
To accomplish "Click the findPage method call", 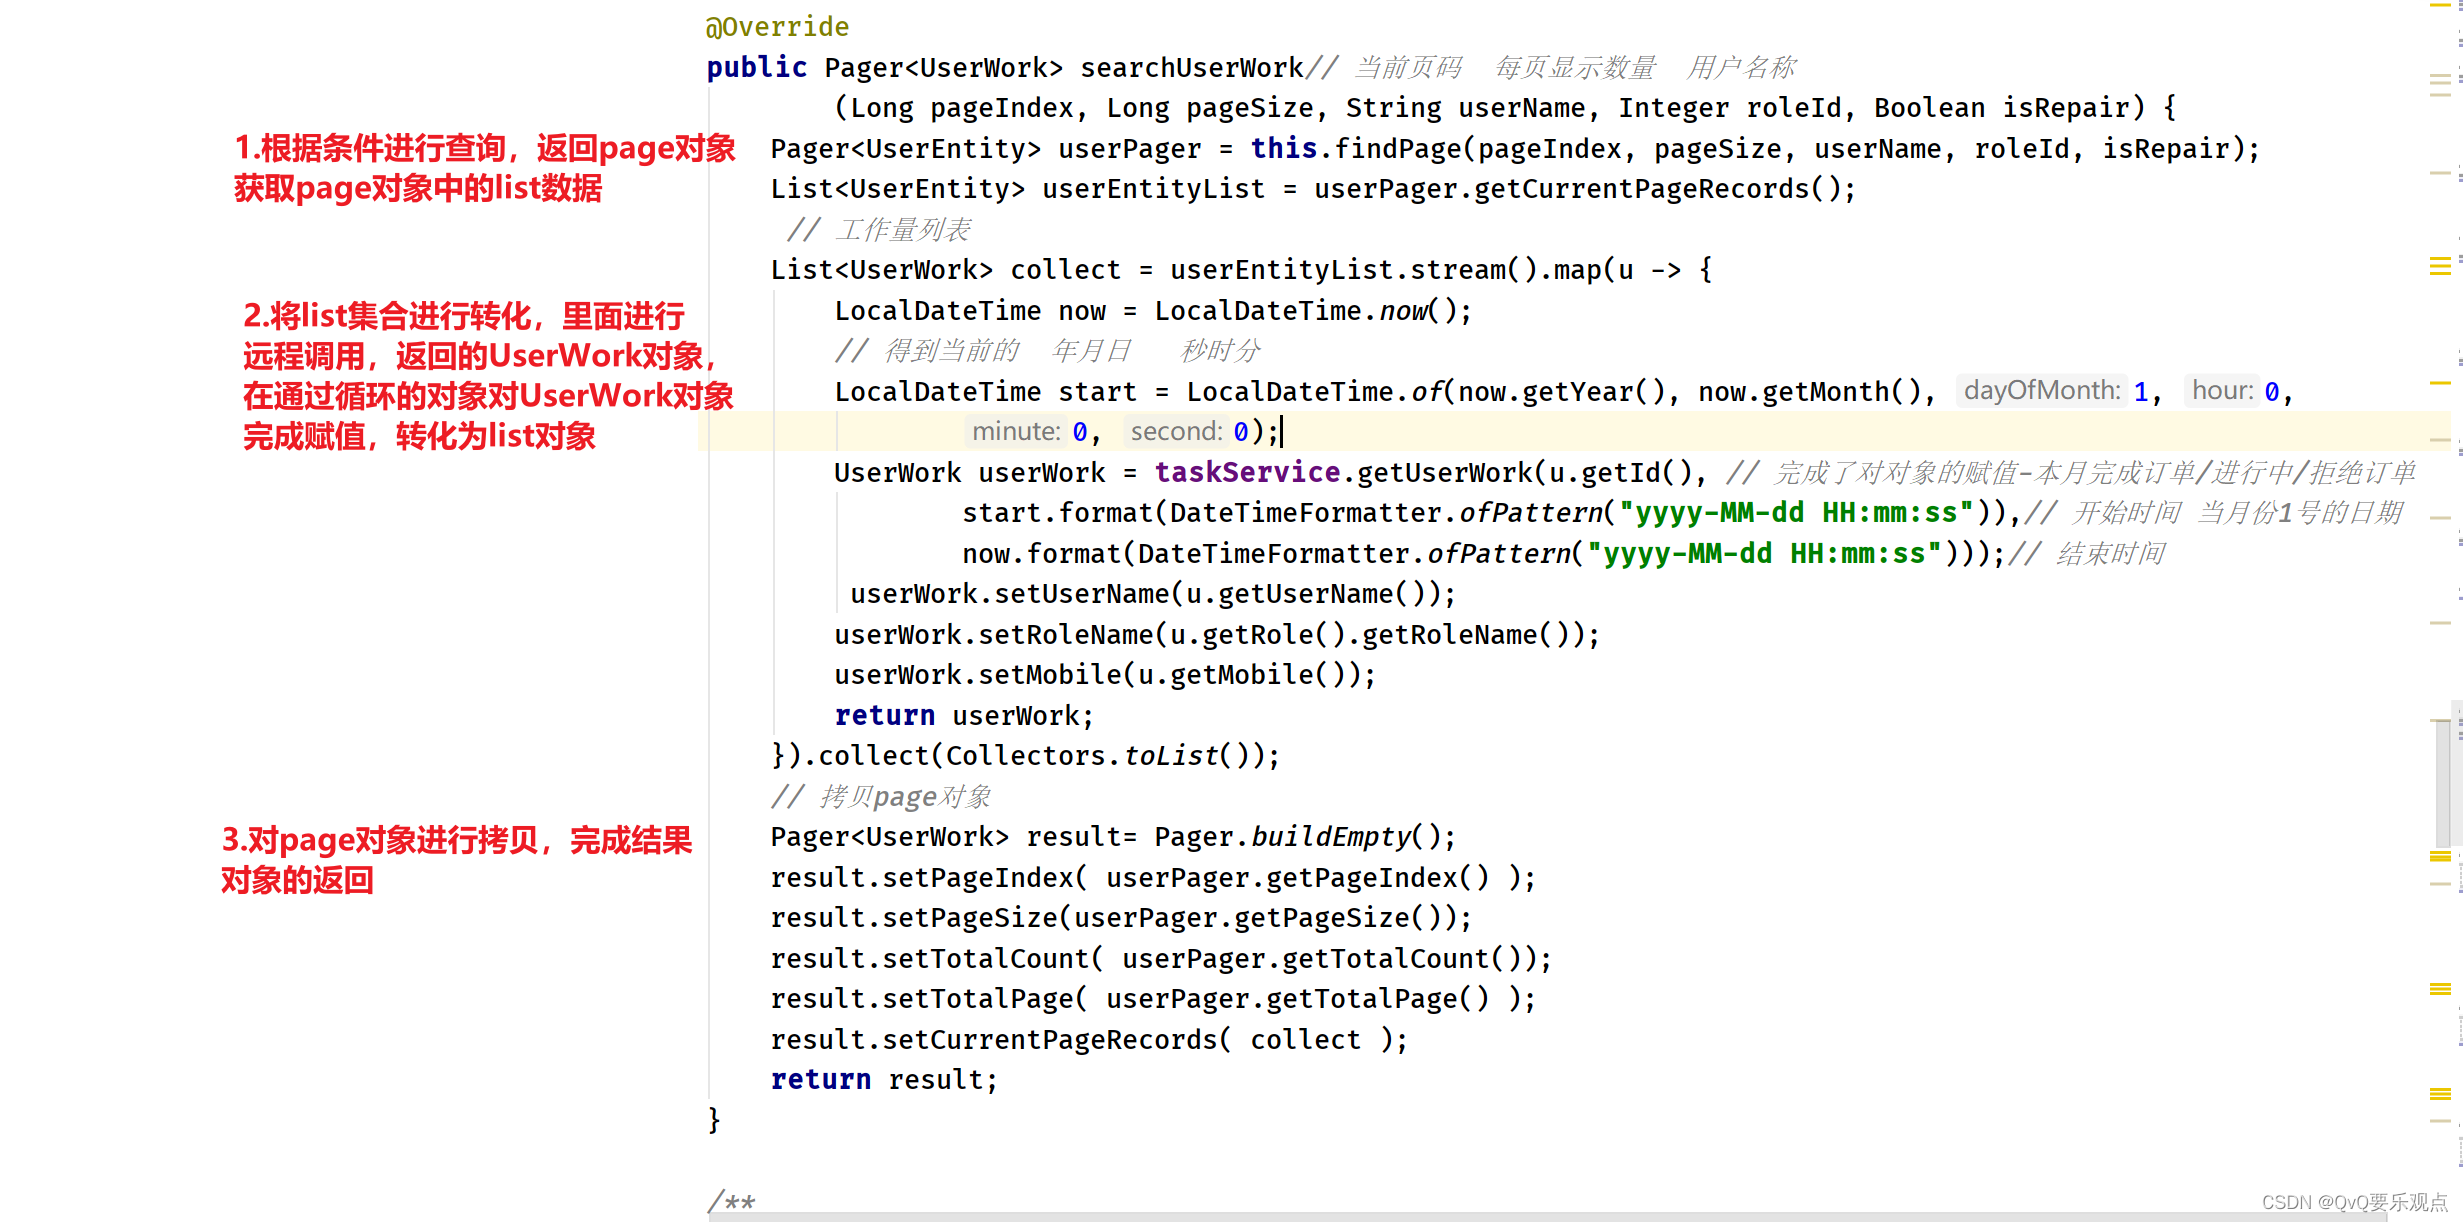I will [x=1397, y=148].
